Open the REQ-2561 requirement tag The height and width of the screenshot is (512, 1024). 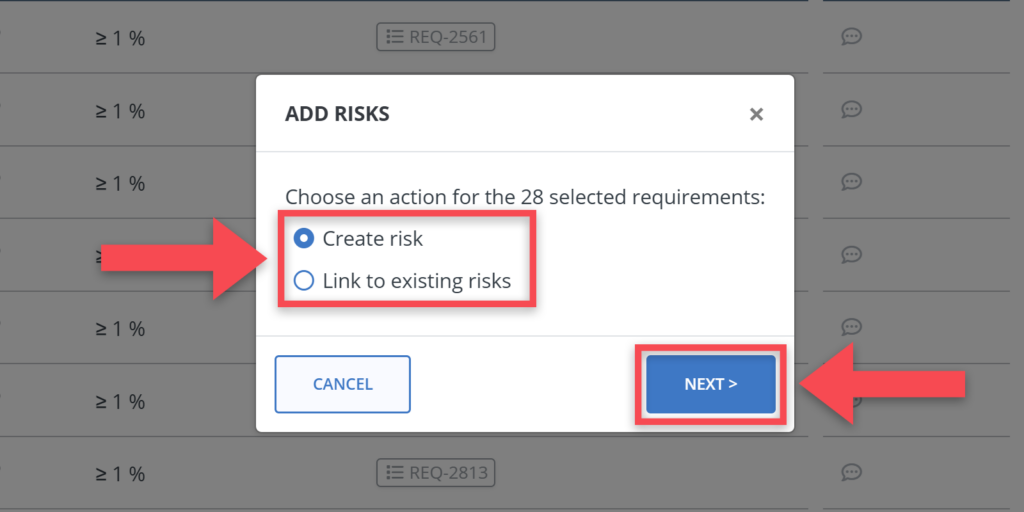point(436,38)
